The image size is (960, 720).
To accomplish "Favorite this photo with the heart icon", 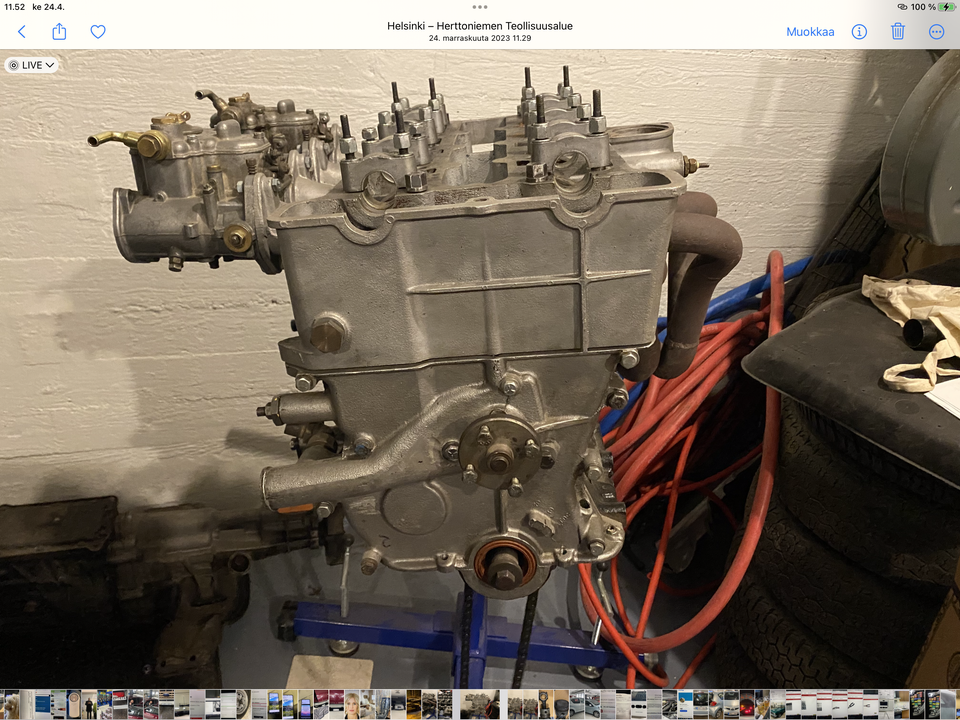I will (x=98, y=31).
